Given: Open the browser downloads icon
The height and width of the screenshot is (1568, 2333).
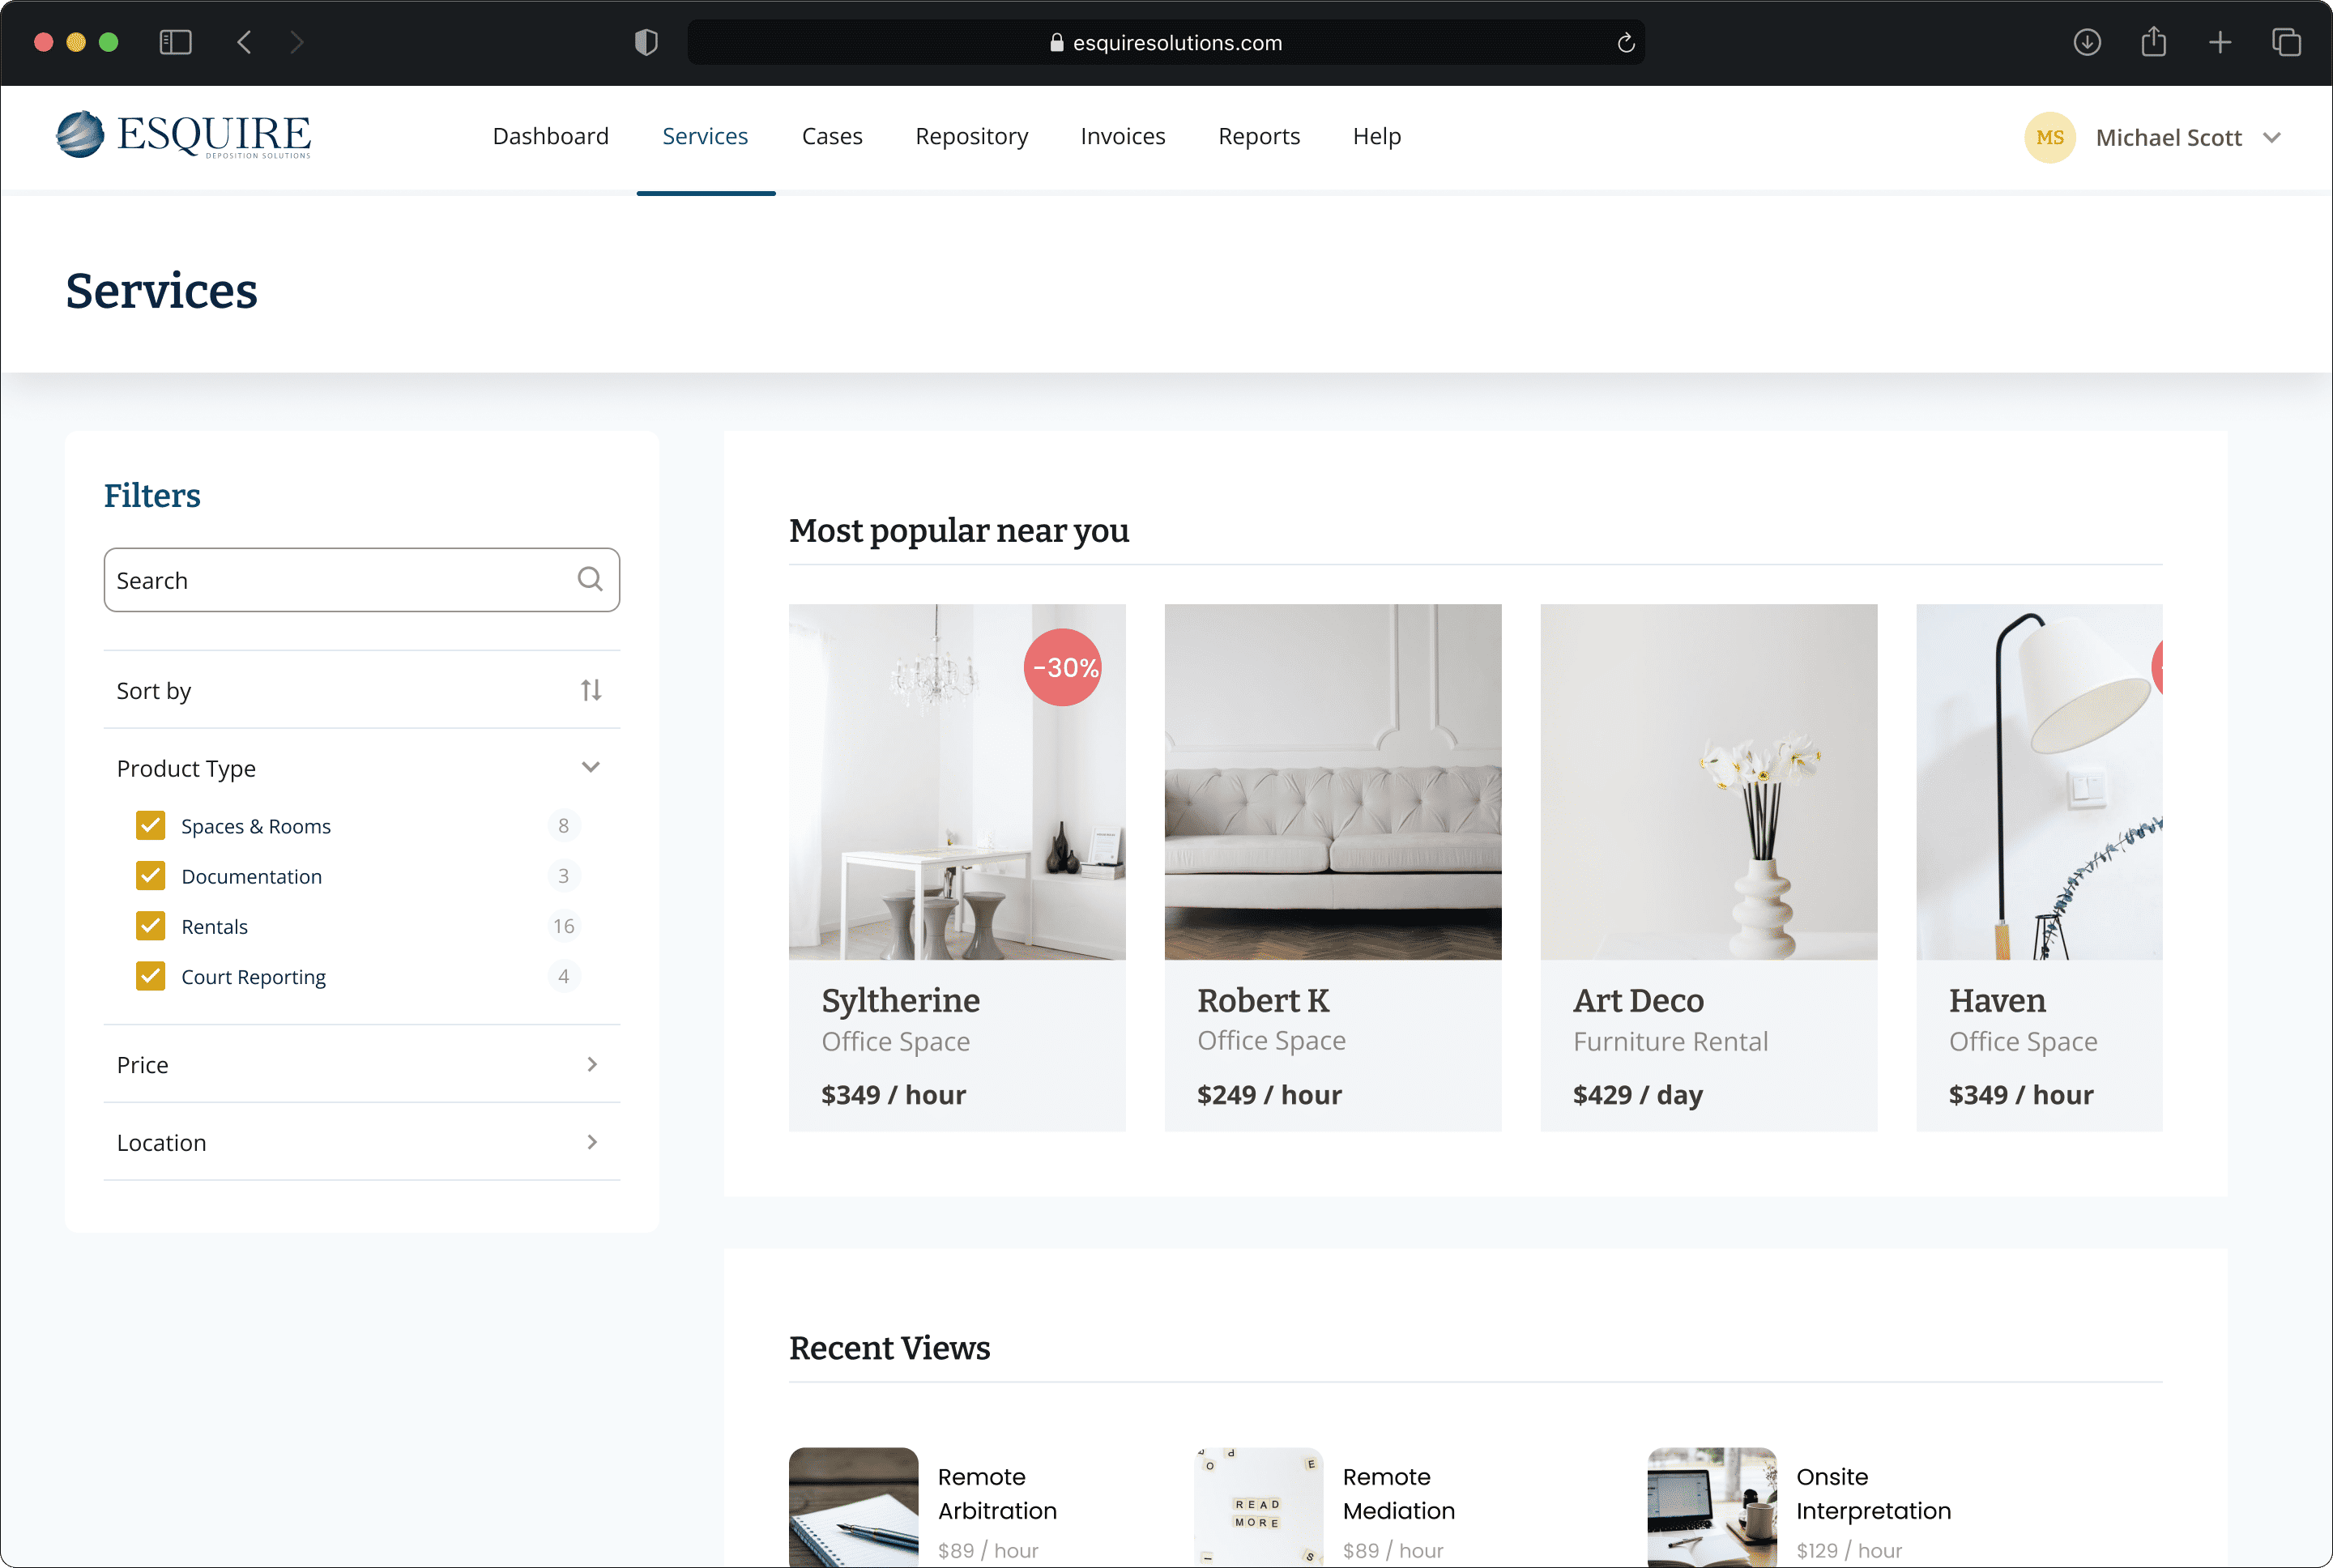Looking at the screenshot, I should [x=2086, y=42].
